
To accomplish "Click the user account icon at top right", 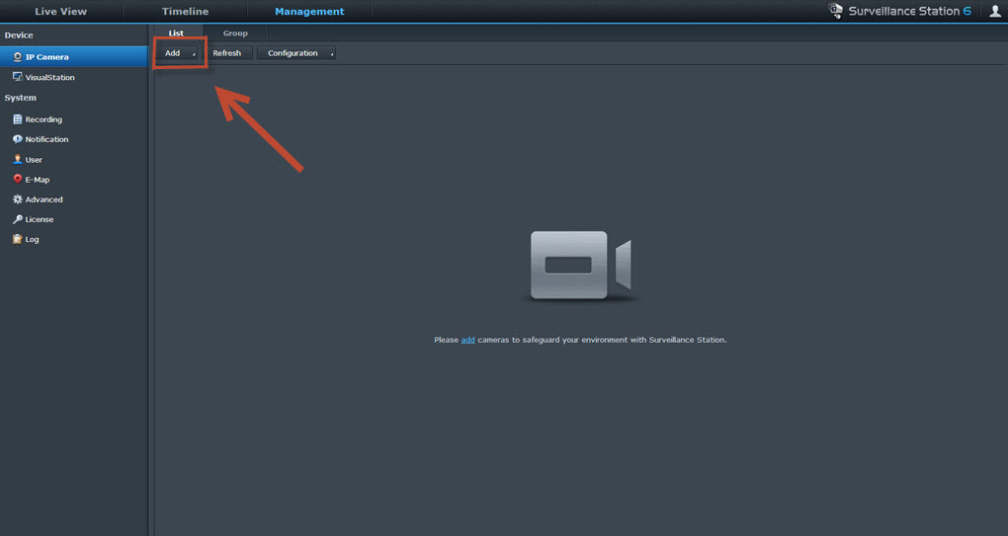I will point(994,11).
